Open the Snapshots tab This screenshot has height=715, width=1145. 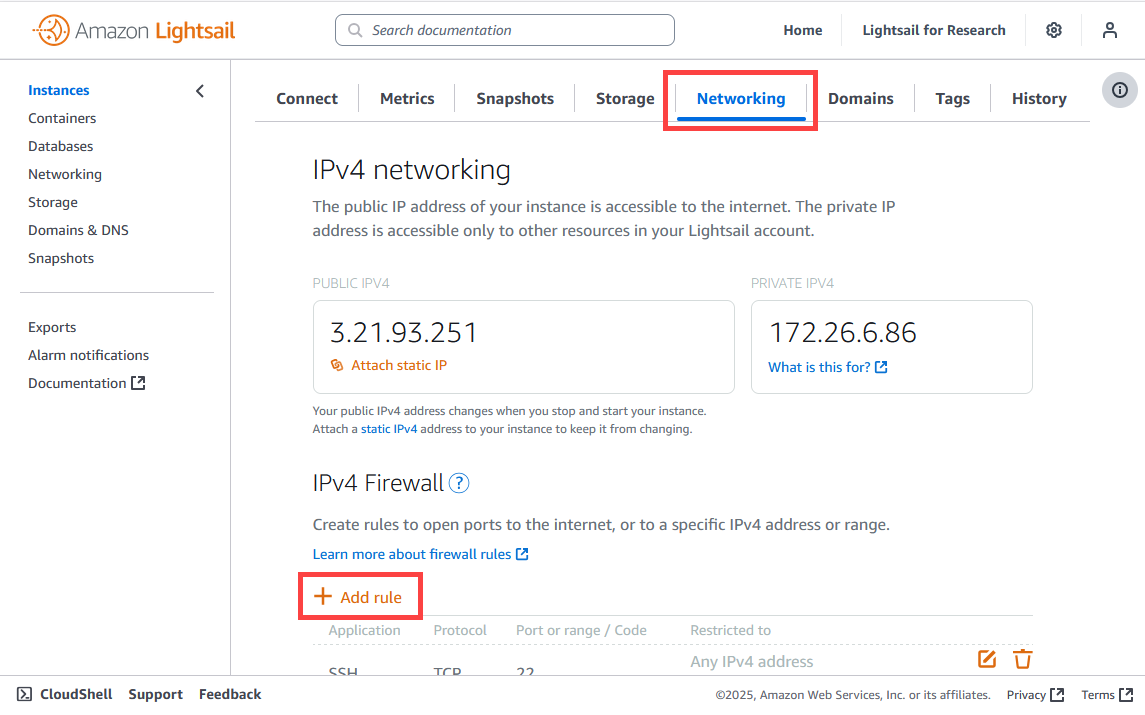(x=515, y=99)
